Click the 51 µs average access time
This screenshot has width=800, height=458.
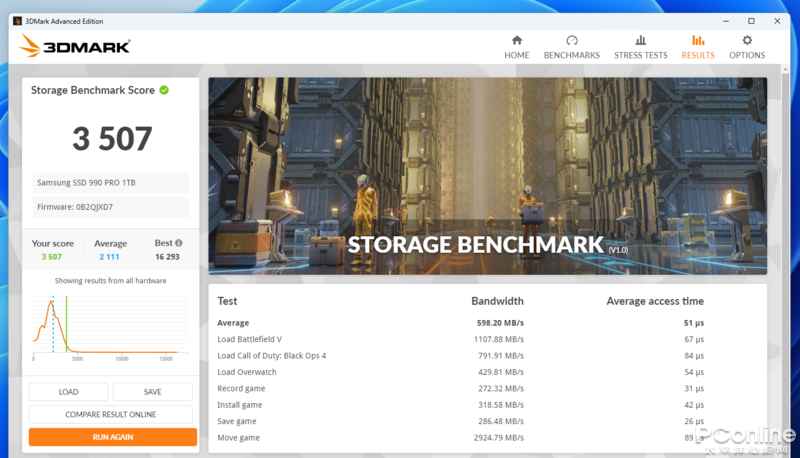(x=694, y=323)
